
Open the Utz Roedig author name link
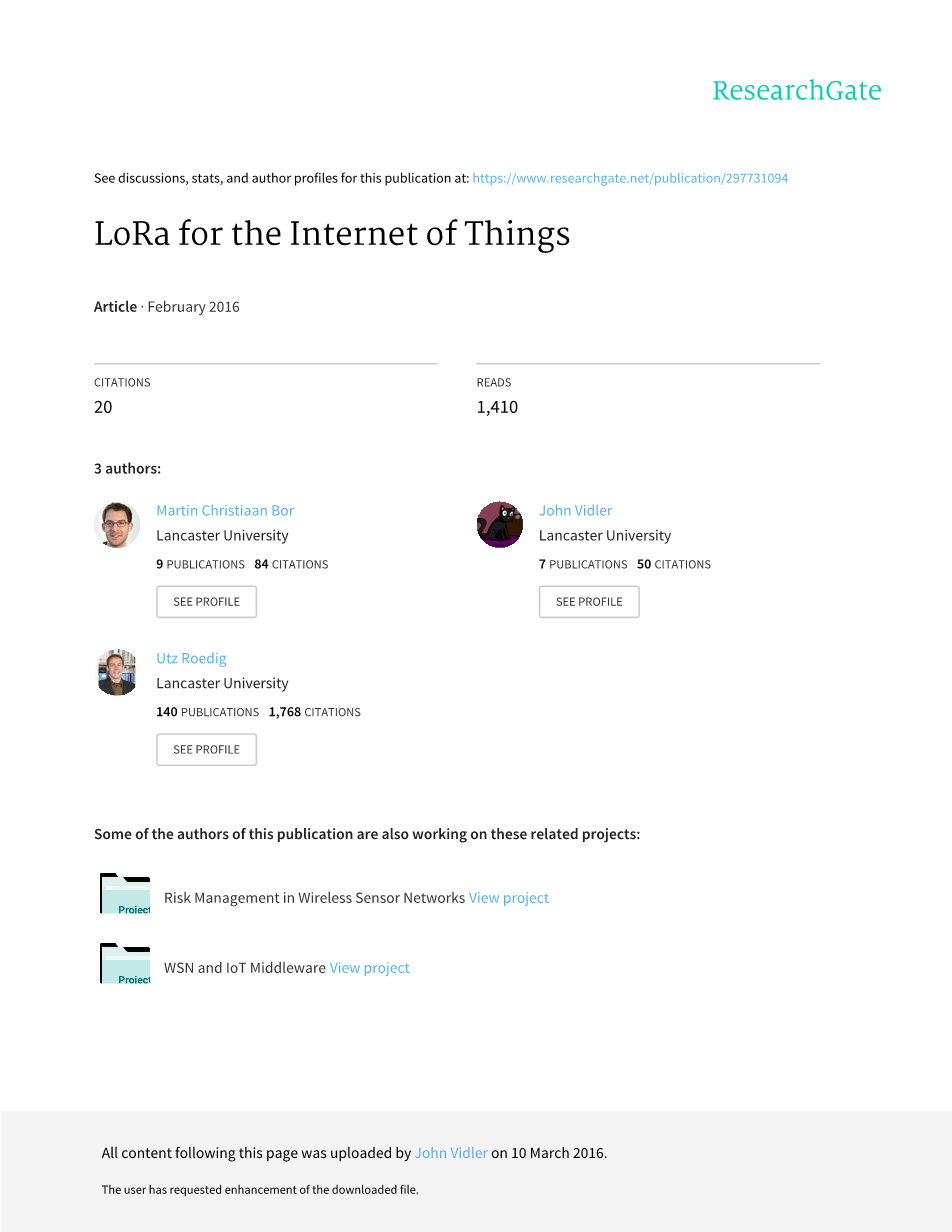(191, 658)
